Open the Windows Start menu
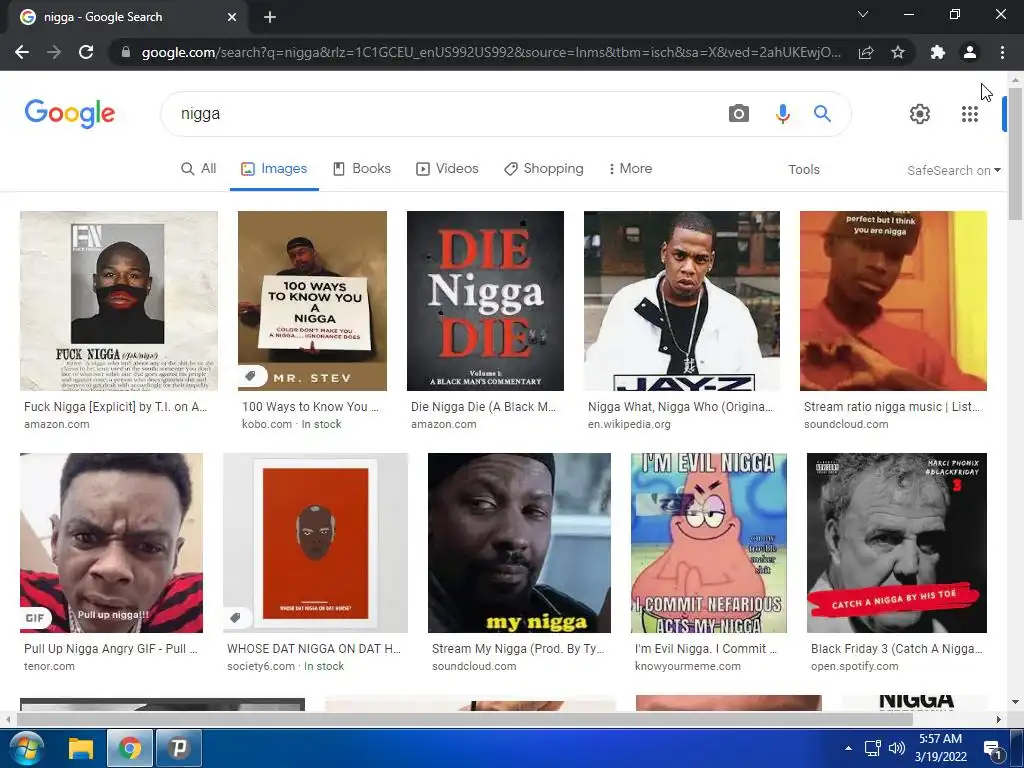Image resolution: width=1024 pixels, height=768 pixels. click(x=25, y=748)
